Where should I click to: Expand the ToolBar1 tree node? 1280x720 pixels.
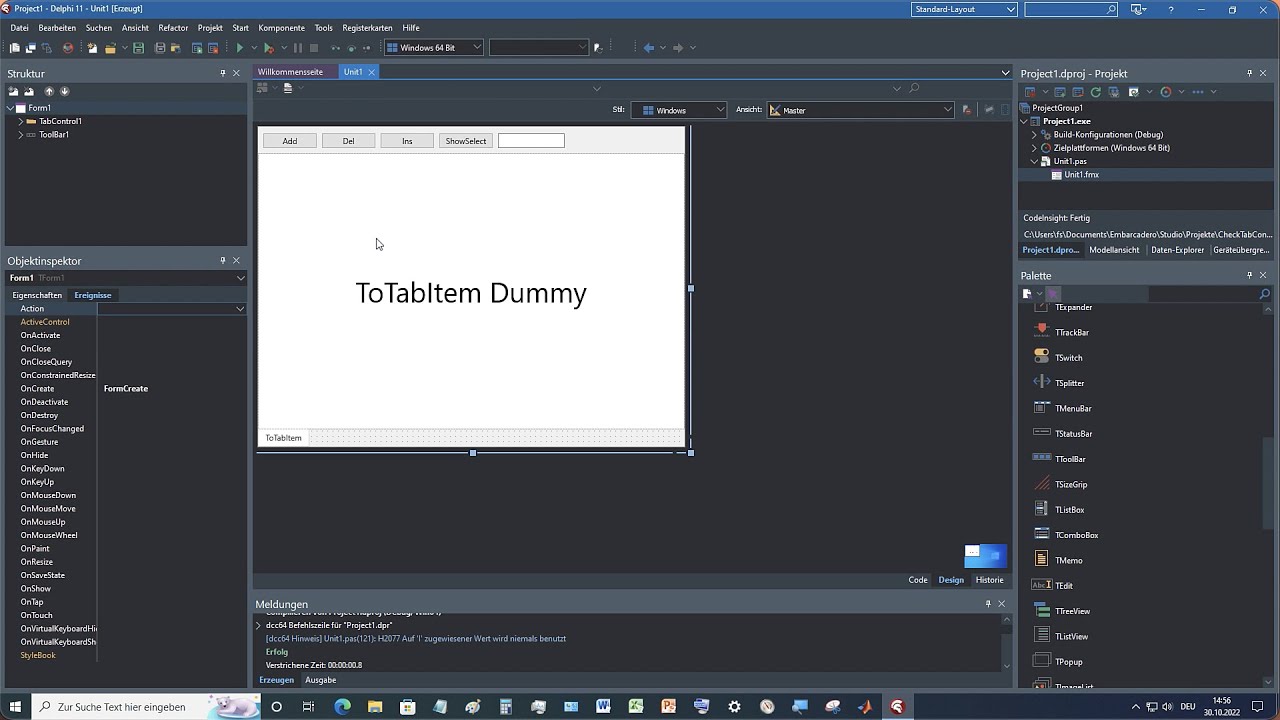[x=20, y=134]
